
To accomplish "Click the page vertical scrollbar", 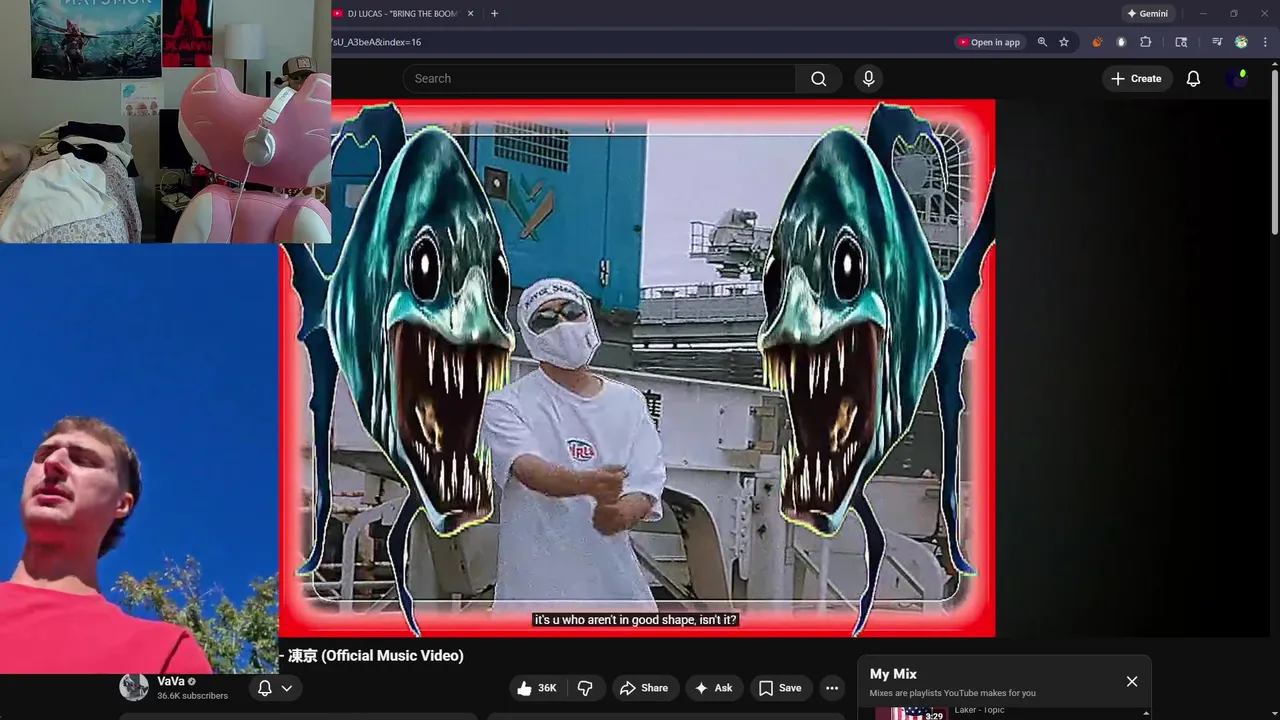I will [x=1274, y=150].
